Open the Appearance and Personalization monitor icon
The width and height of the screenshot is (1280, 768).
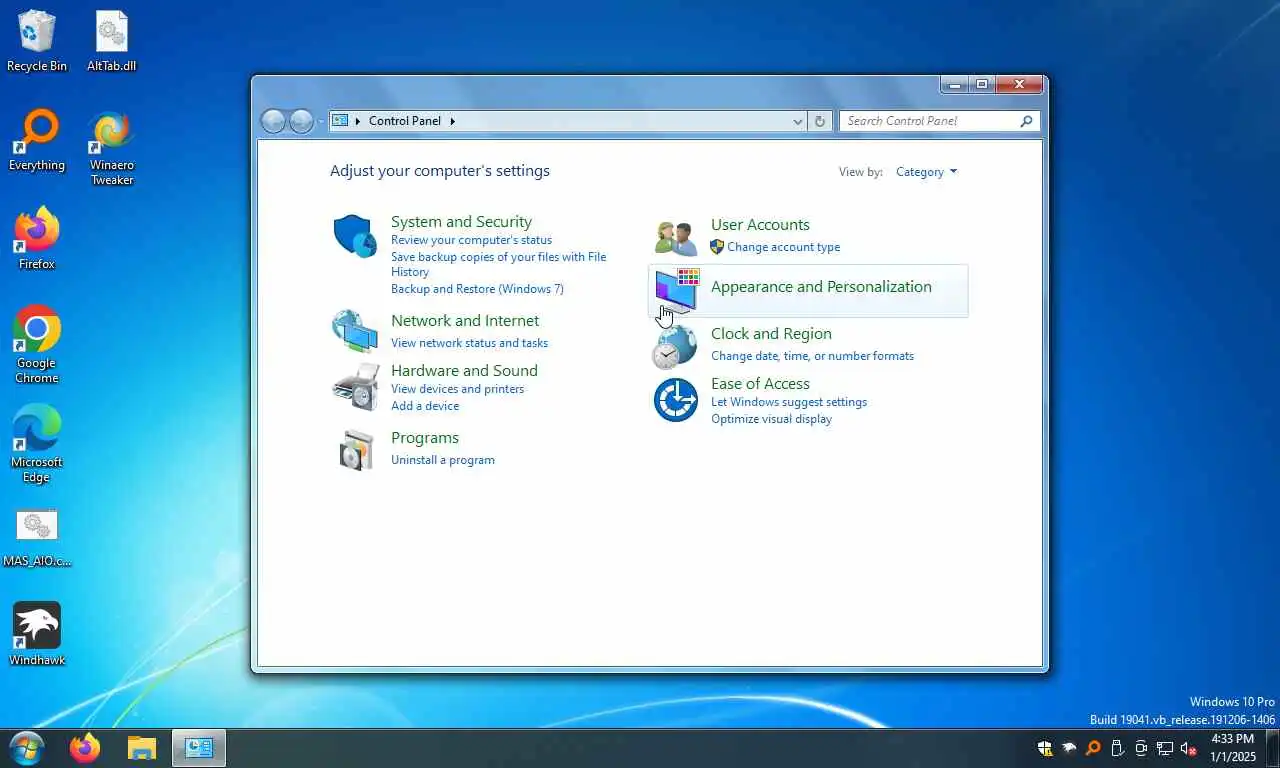[677, 291]
